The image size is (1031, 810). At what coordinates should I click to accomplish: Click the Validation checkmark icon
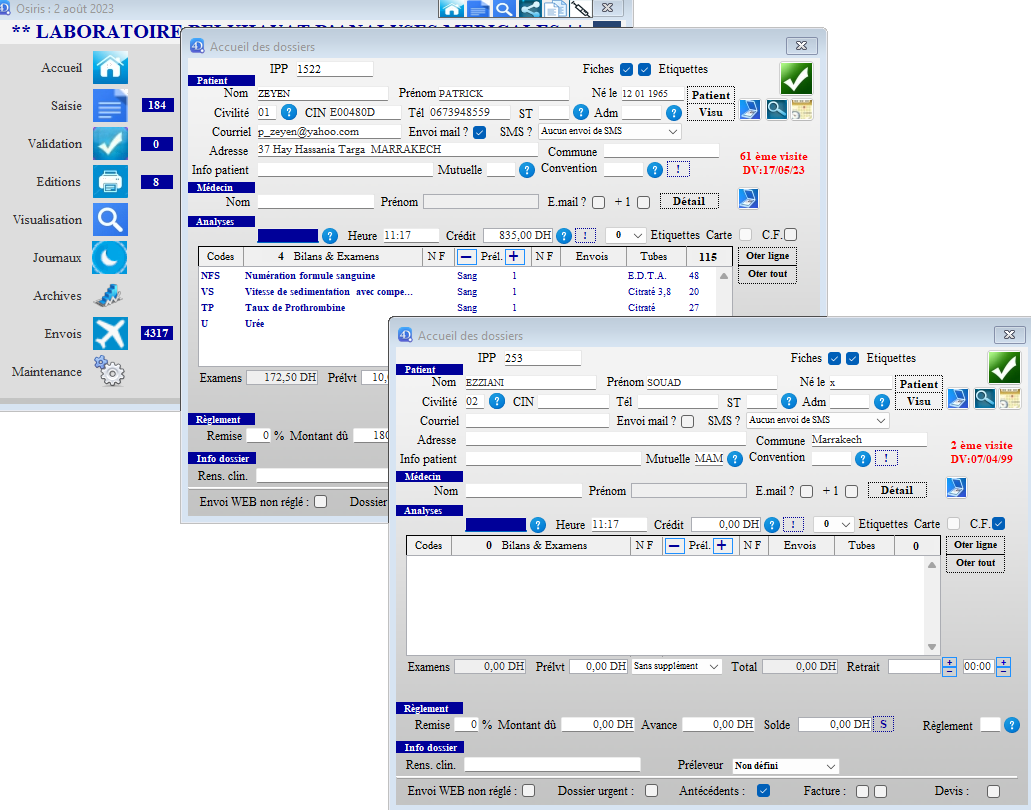[x=110, y=143]
